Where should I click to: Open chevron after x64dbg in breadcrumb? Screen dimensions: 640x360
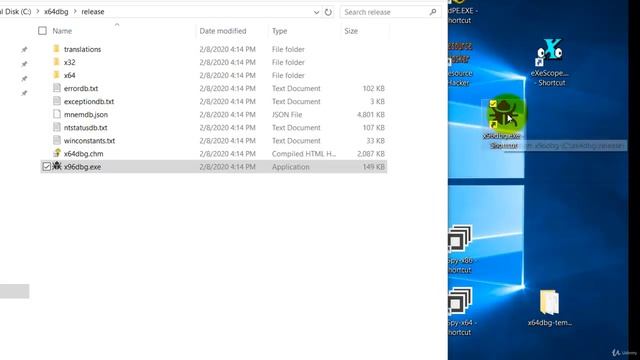click(x=75, y=11)
